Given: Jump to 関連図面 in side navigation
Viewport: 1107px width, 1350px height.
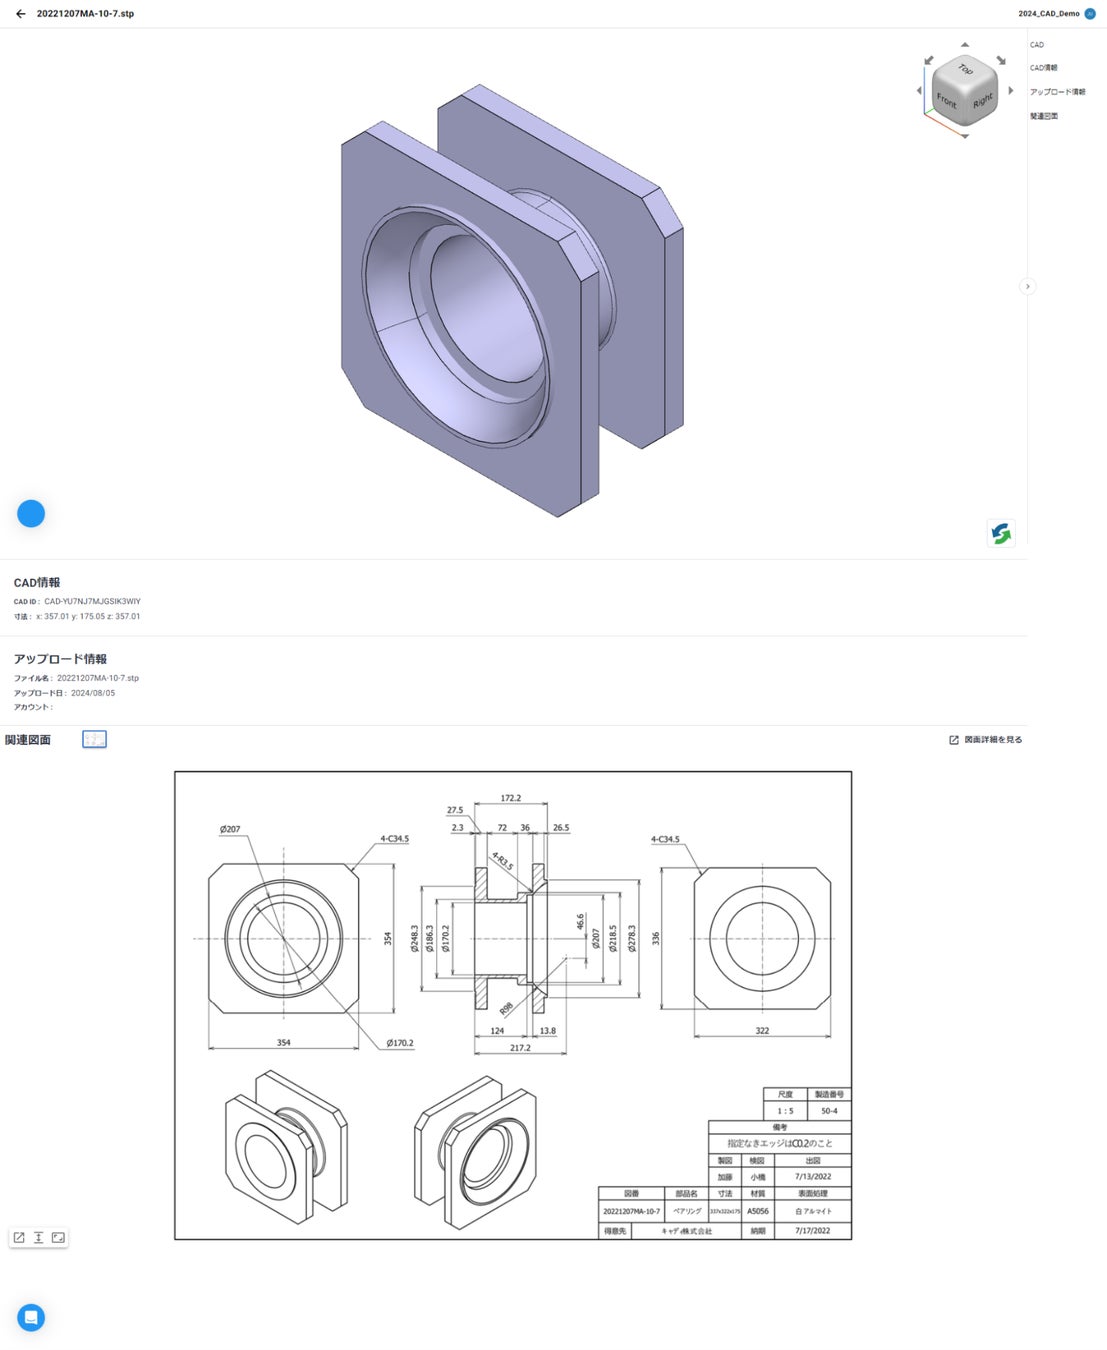Looking at the screenshot, I should click(1043, 116).
